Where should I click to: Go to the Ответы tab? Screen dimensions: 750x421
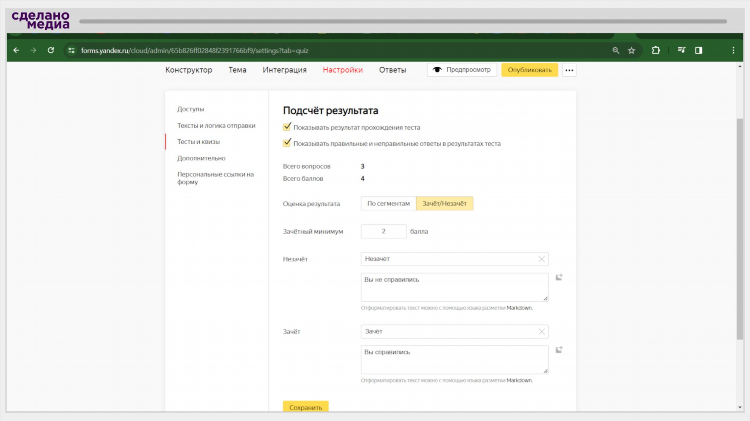[392, 70]
